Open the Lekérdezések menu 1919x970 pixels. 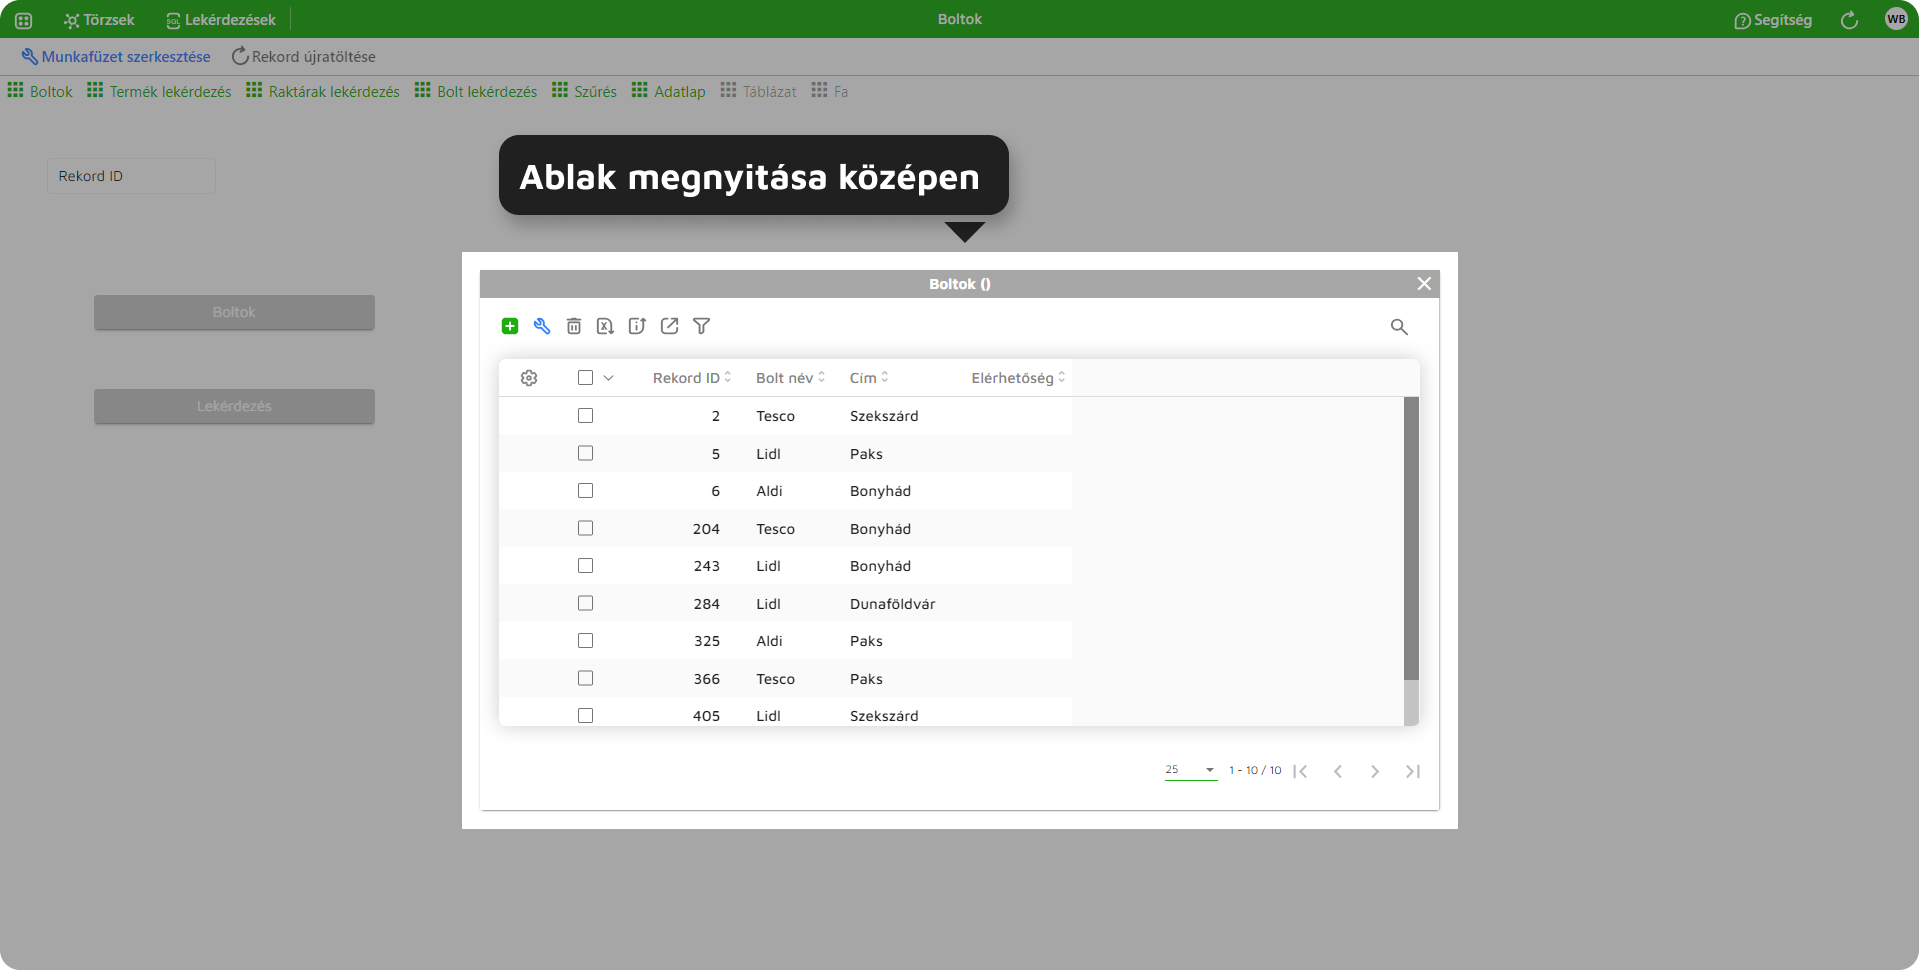tap(221, 20)
